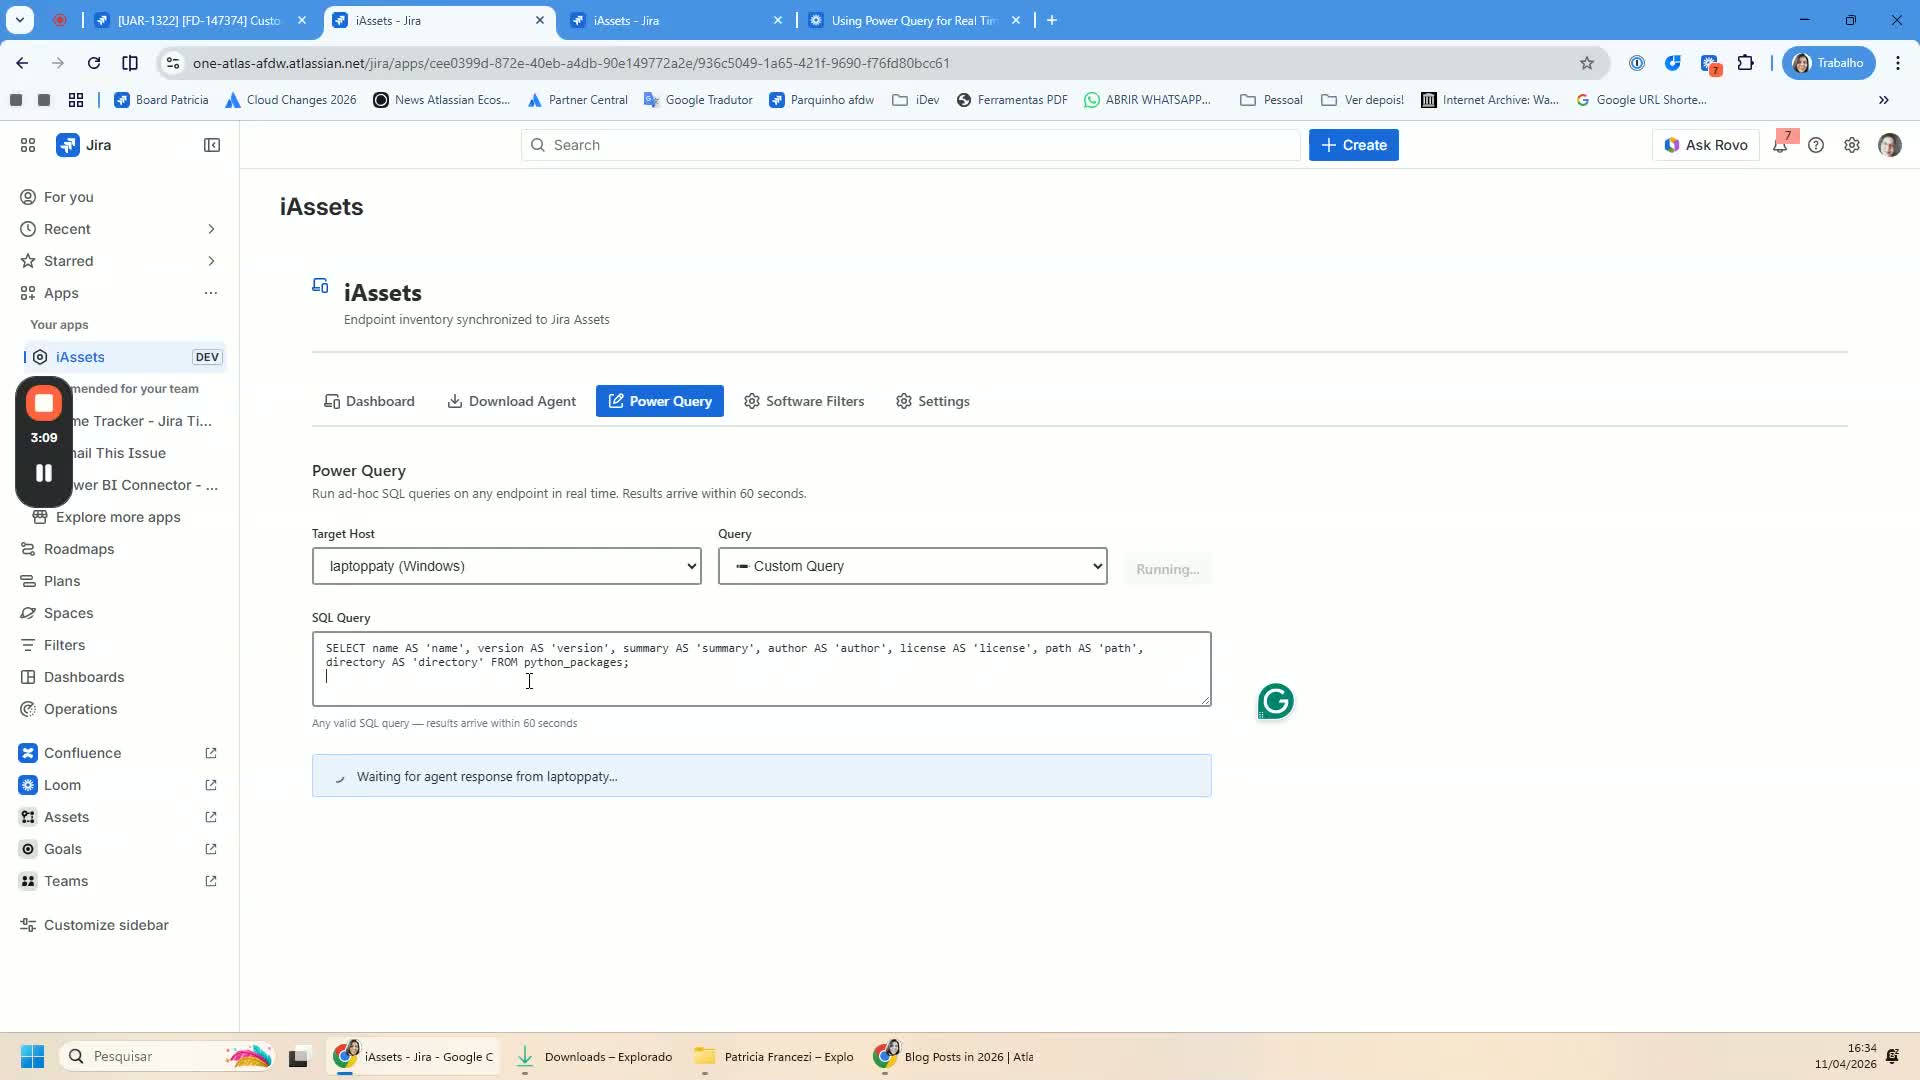
Task: Open the Jira help menu
Action: click(x=1816, y=145)
